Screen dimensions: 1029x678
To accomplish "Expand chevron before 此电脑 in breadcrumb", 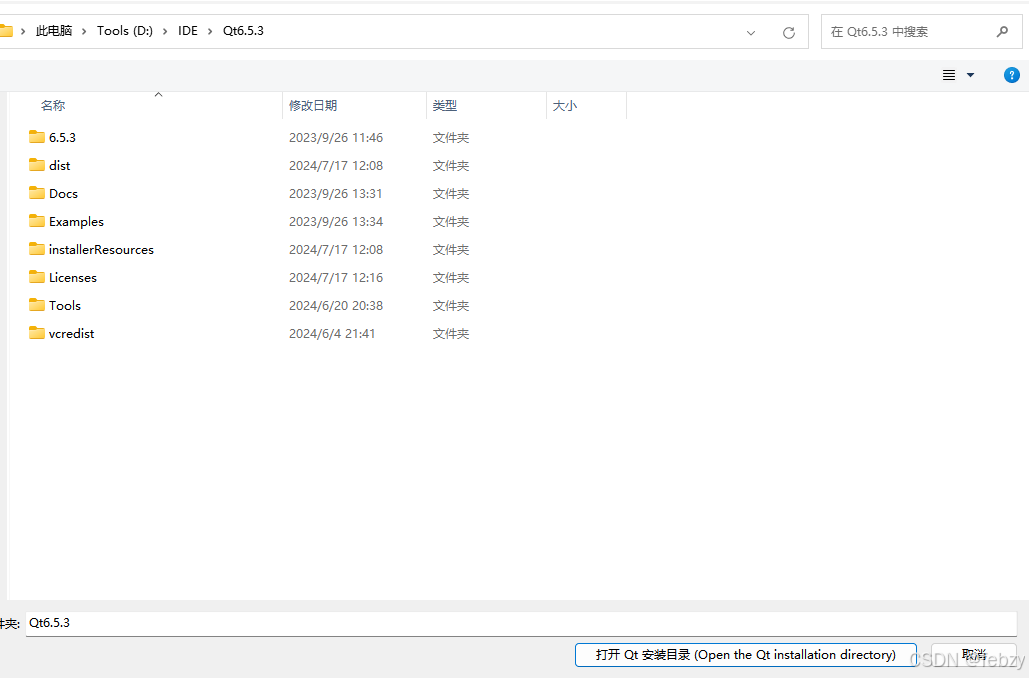I will click(x=23, y=32).
